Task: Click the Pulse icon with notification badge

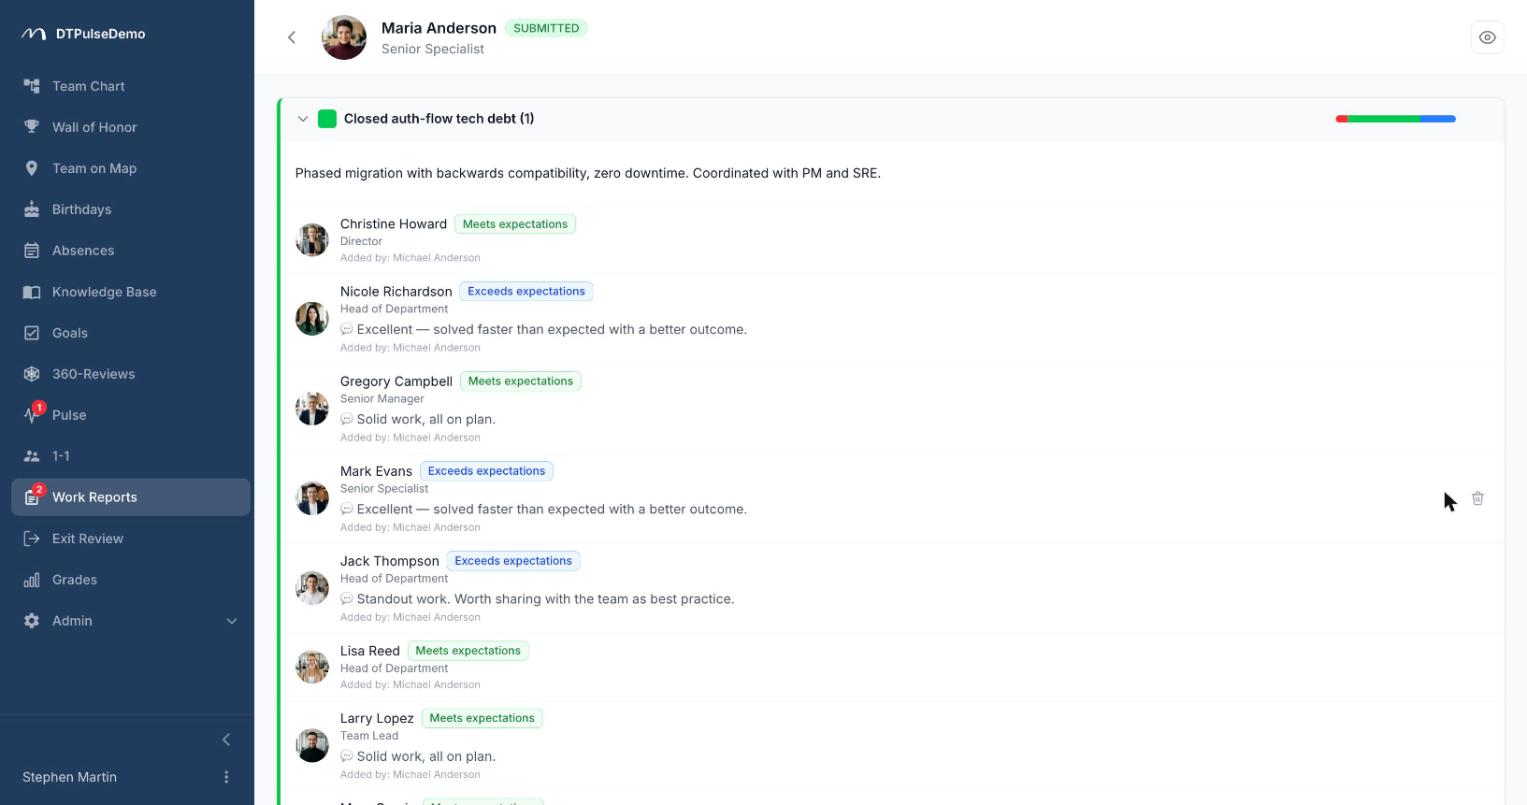Action: click(33, 413)
